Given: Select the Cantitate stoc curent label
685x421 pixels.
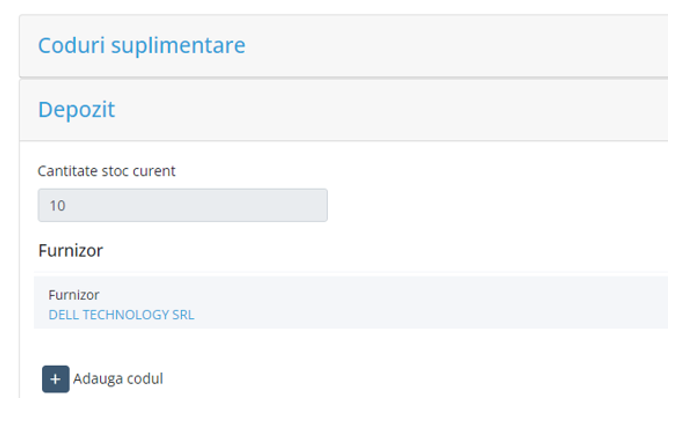Looking at the screenshot, I should pyautogui.click(x=106, y=171).
